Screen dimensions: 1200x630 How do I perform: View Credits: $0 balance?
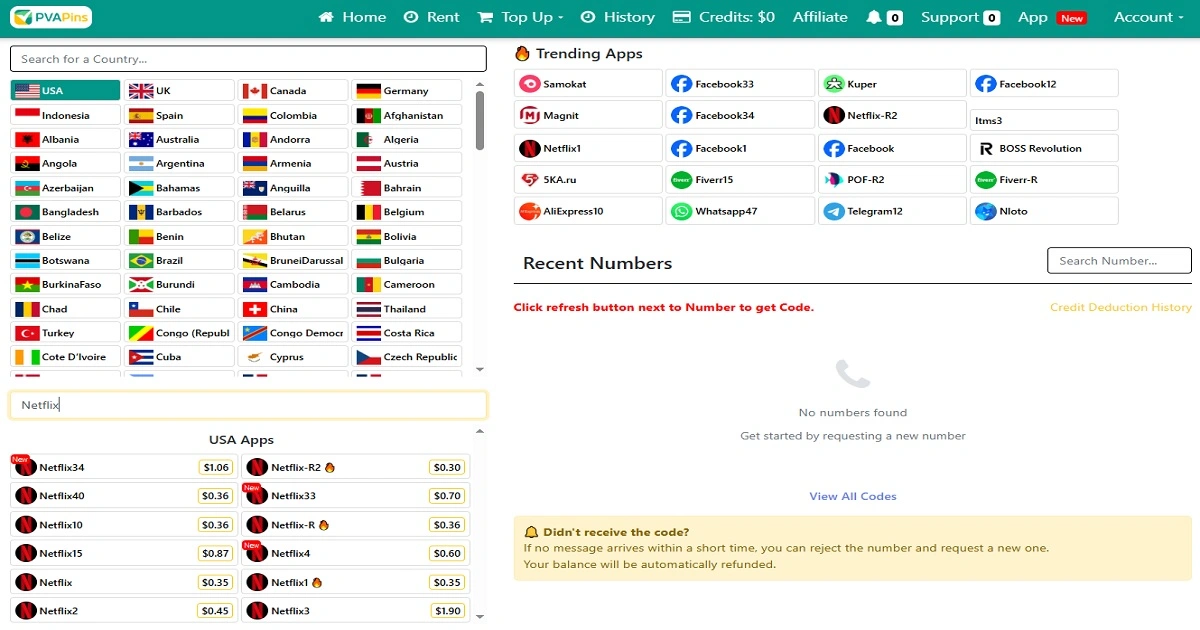(724, 17)
